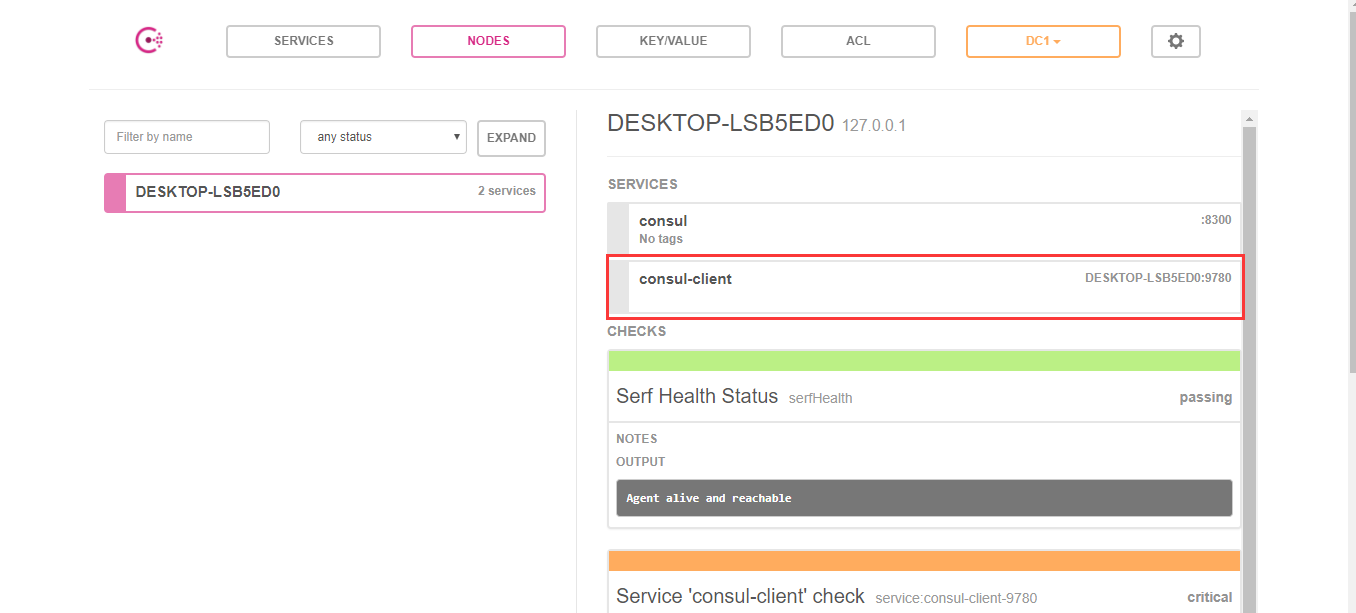Click the Service 'consul-client' check heading
The height and width of the screenshot is (613, 1356).
(x=740, y=596)
